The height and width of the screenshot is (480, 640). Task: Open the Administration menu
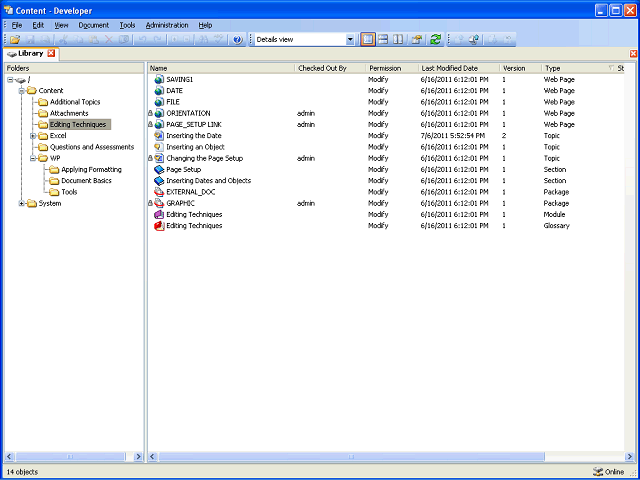pyautogui.click(x=167, y=25)
